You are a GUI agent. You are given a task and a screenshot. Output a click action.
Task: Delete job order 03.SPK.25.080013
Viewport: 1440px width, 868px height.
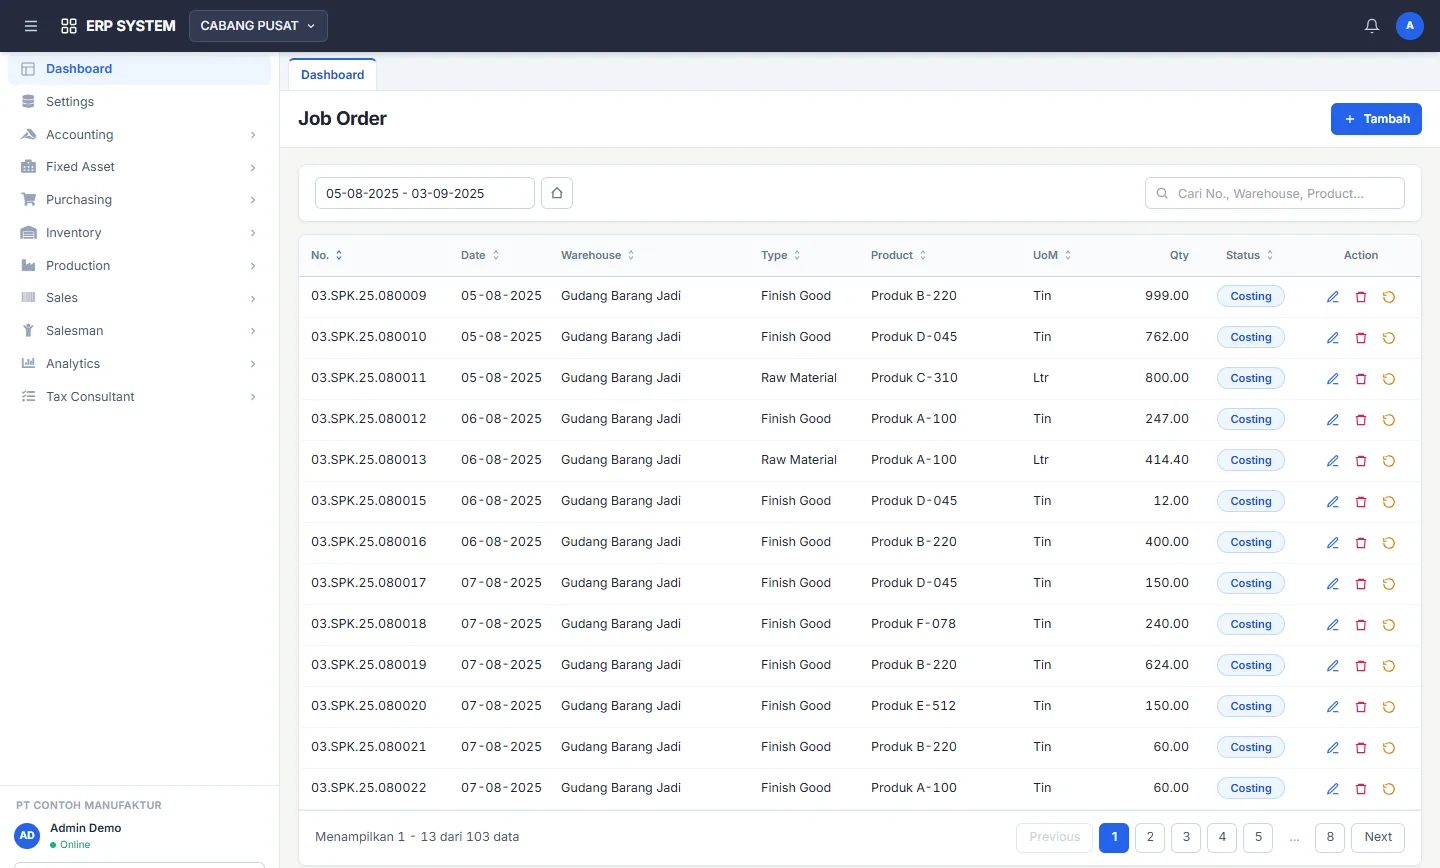(x=1361, y=461)
